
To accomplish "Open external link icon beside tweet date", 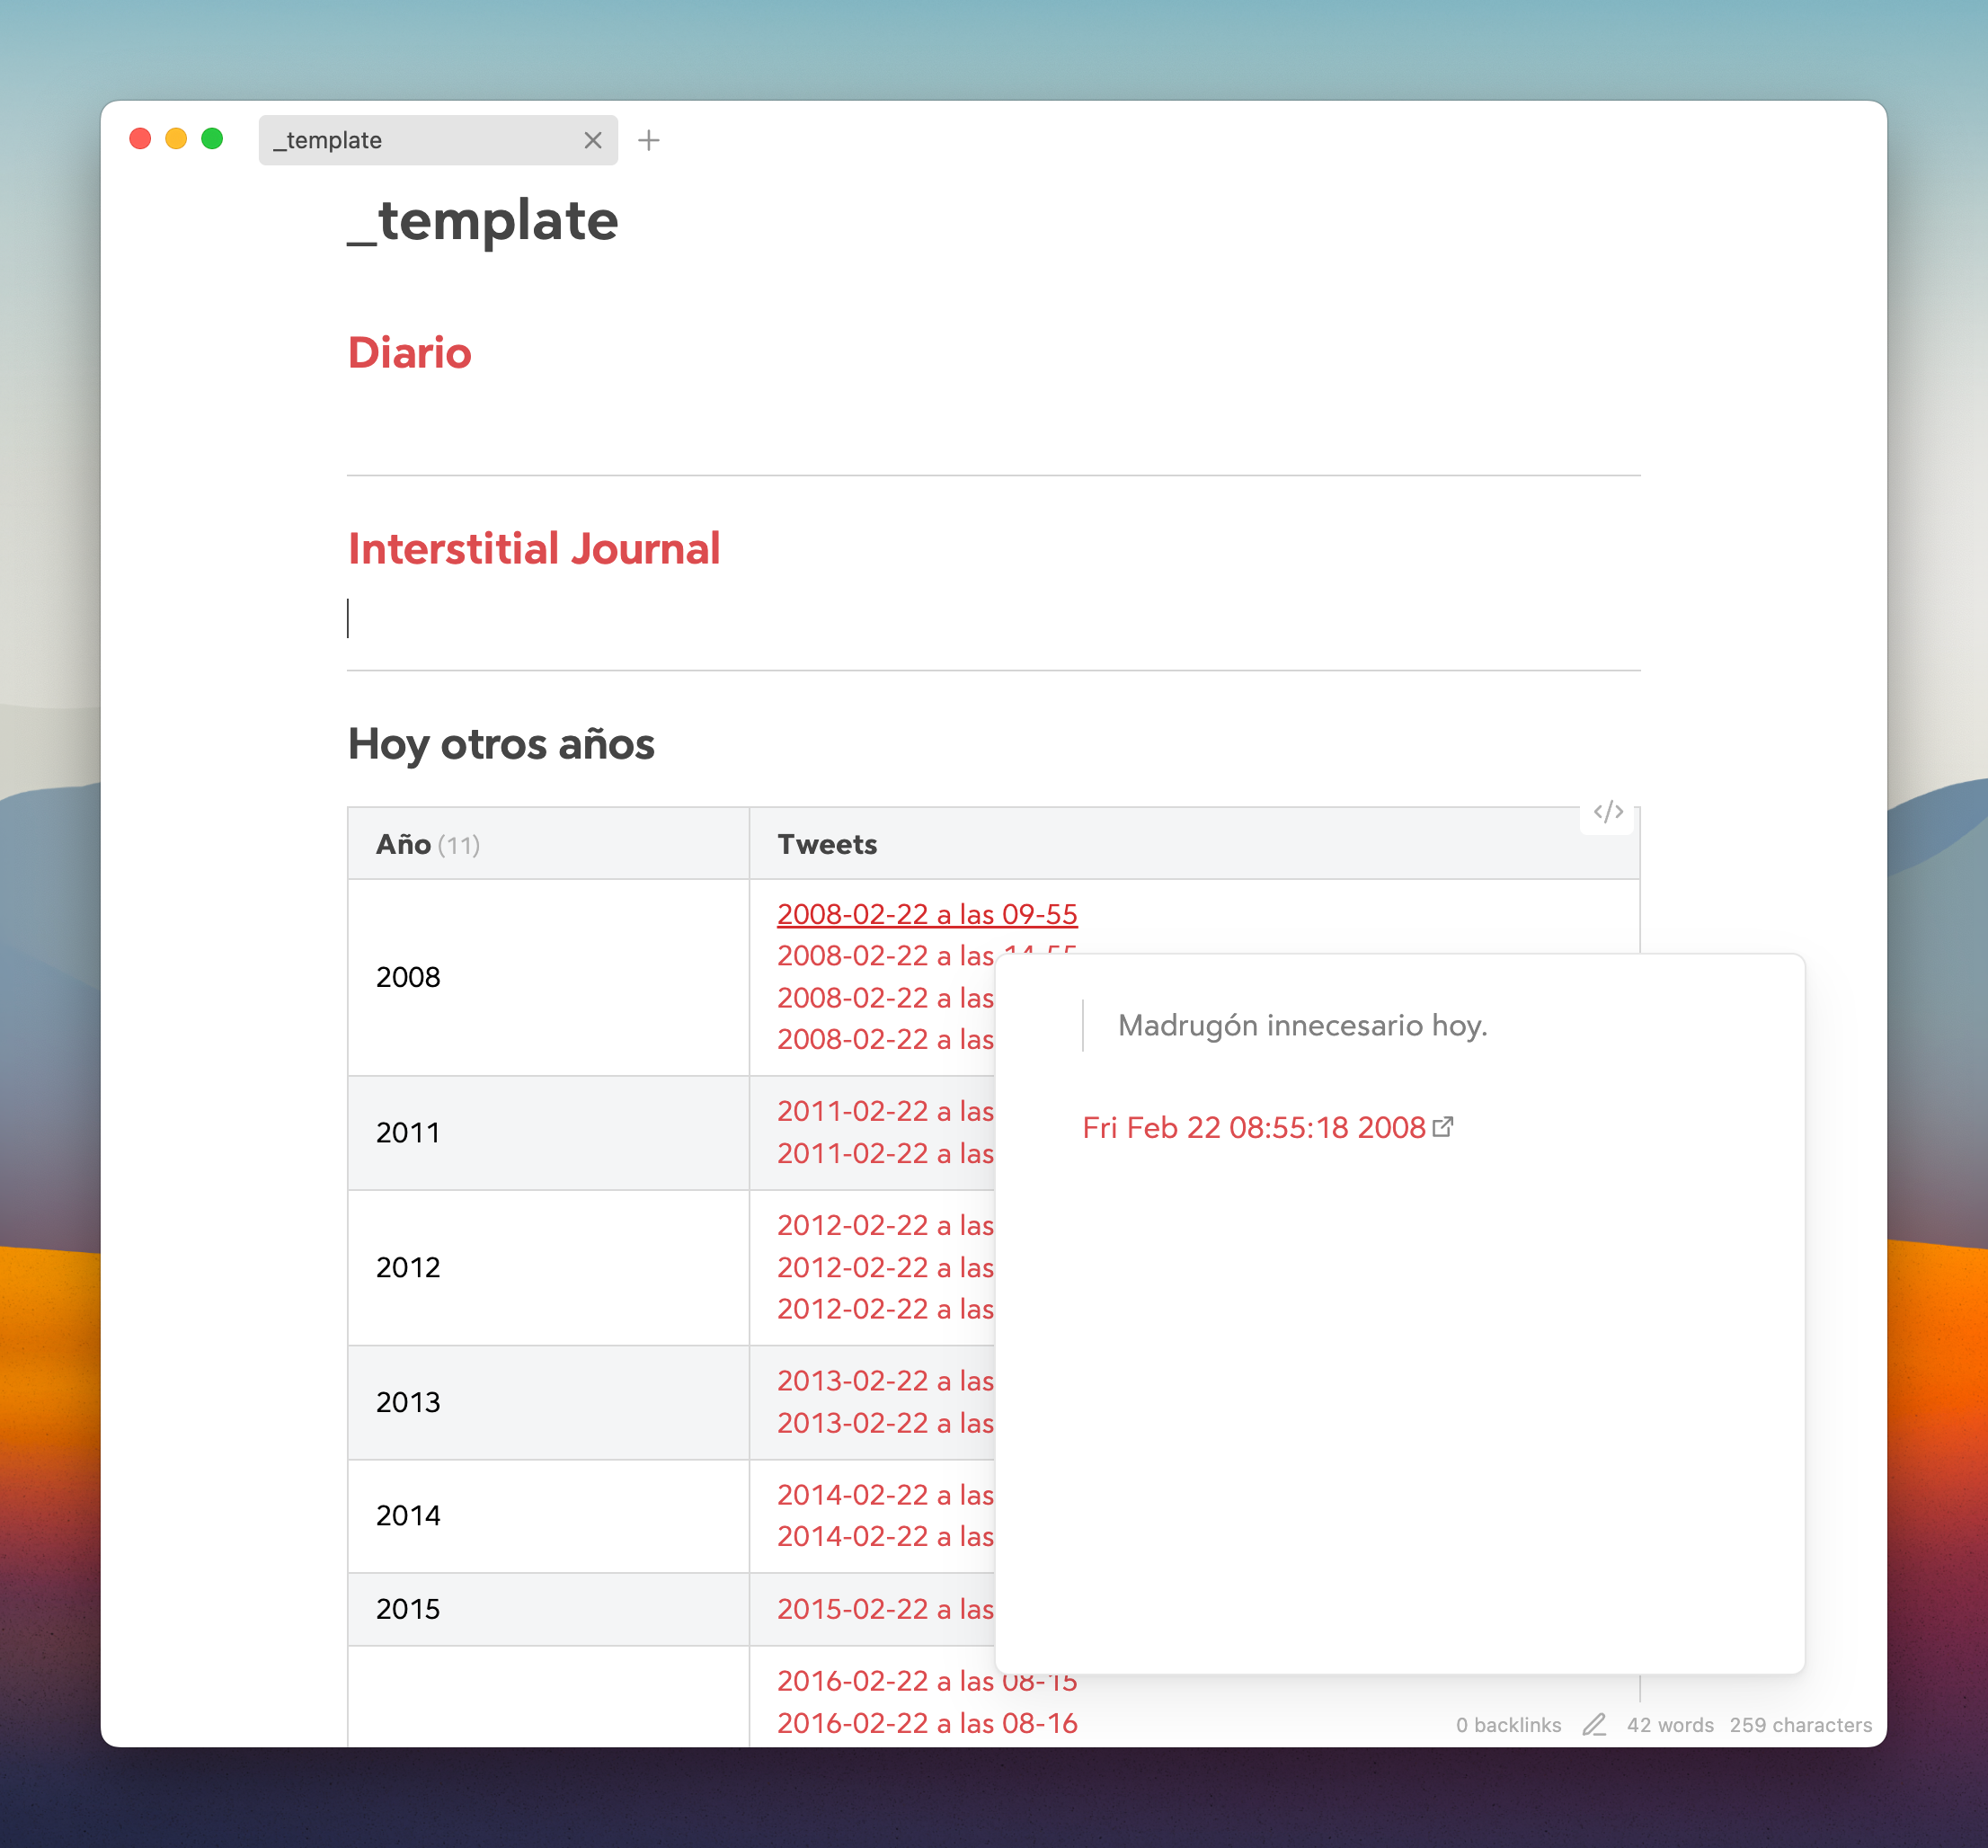I will pos(1443,1127).
